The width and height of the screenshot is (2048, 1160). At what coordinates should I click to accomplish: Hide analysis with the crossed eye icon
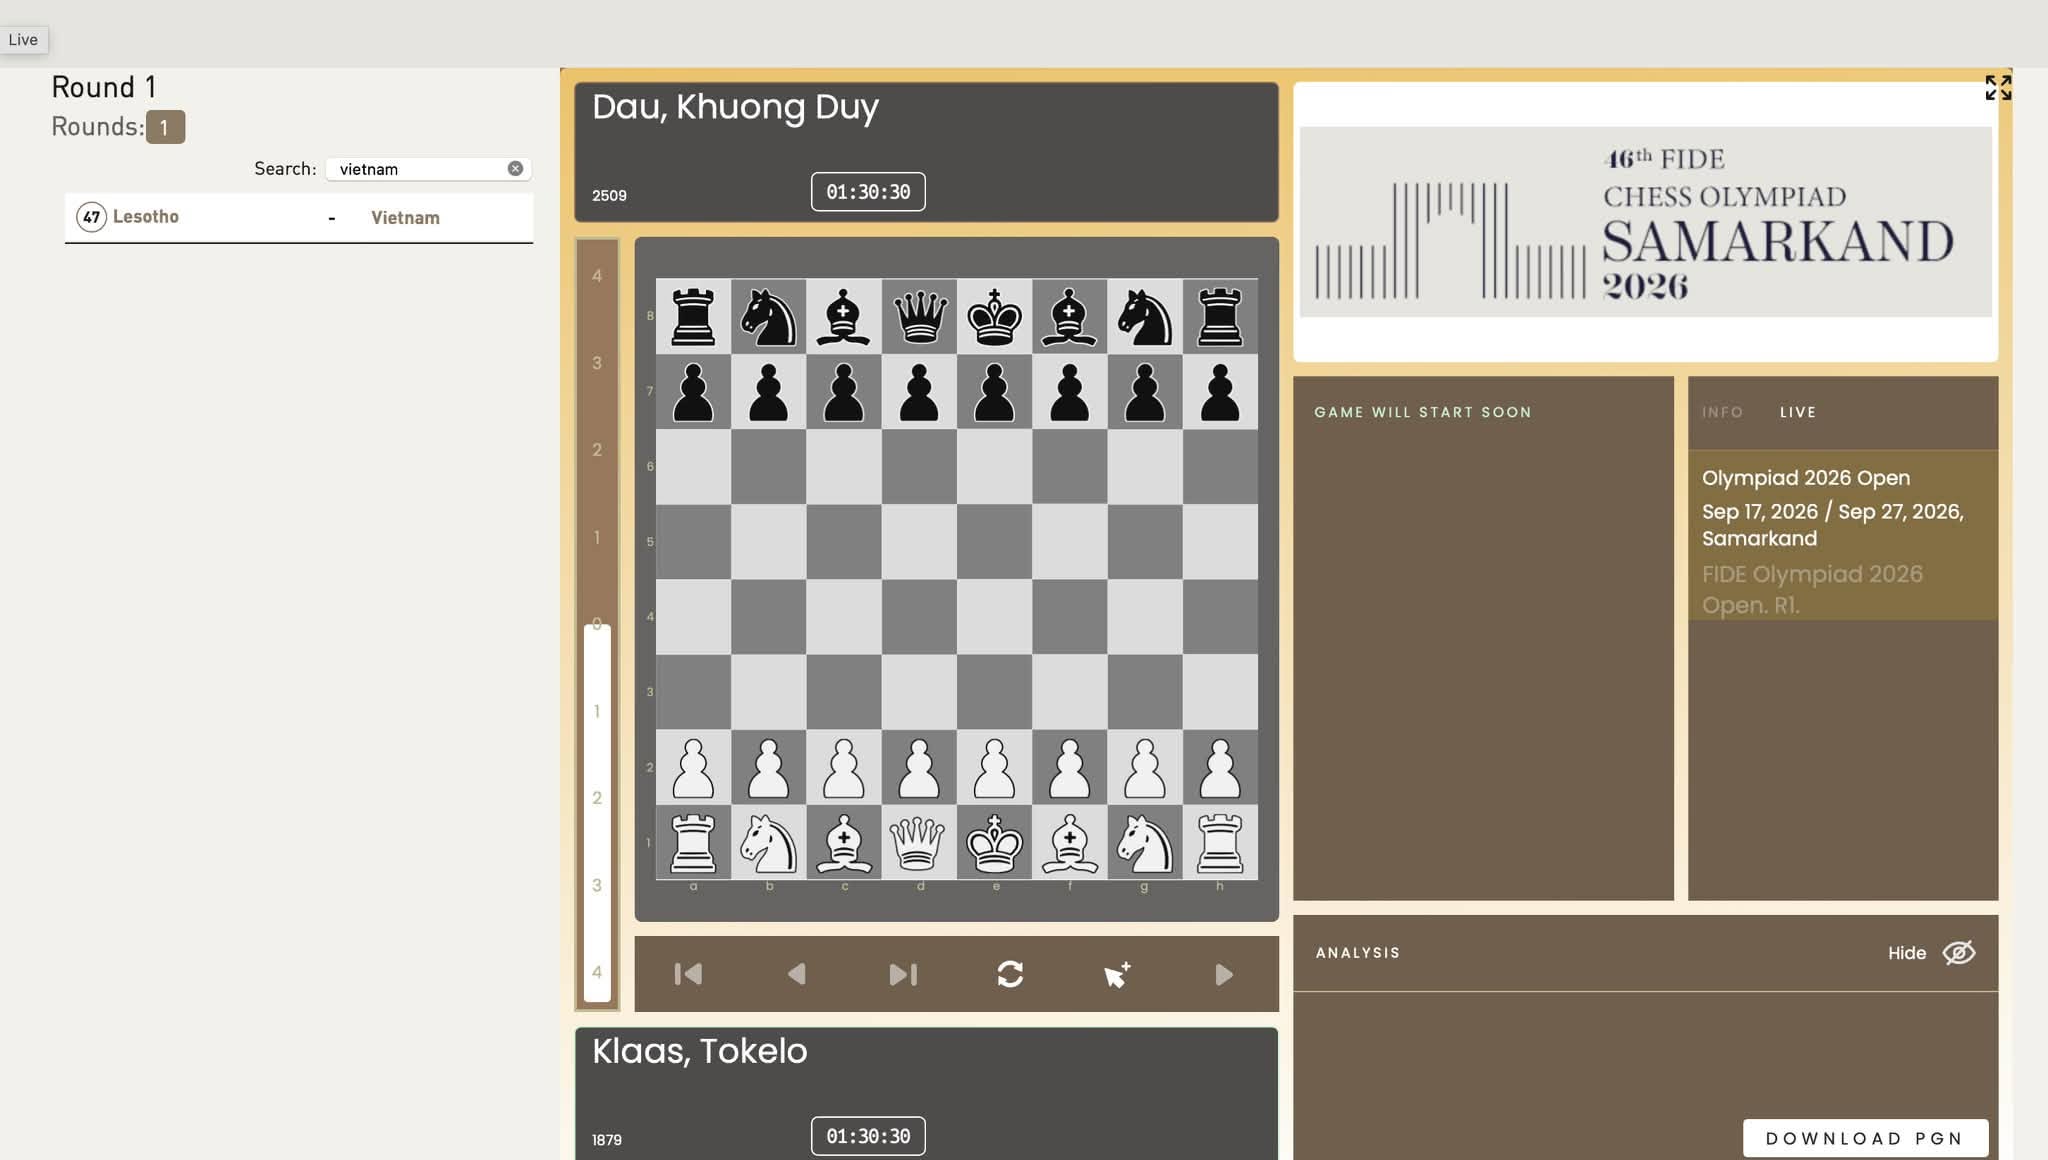[1958, 952]
